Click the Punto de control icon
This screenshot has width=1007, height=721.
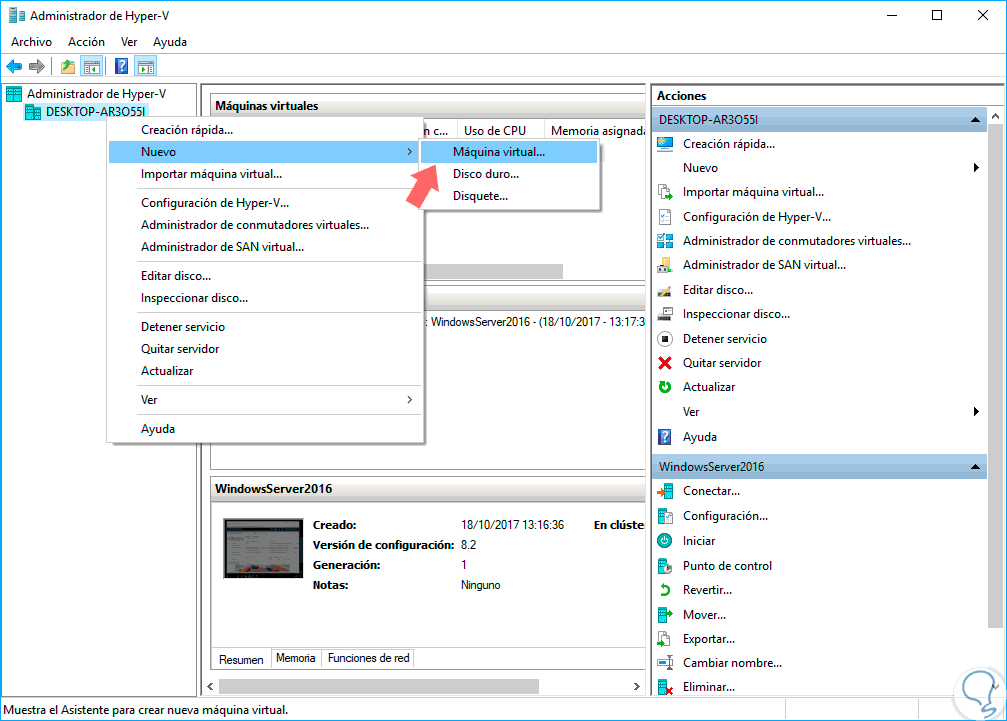(665, 566)
